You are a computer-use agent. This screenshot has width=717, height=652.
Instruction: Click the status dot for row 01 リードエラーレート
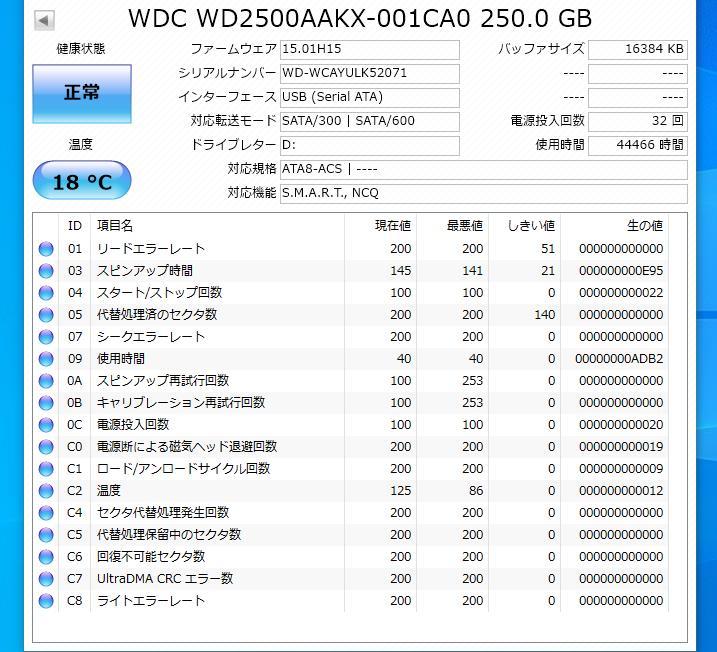coord(46,249)
